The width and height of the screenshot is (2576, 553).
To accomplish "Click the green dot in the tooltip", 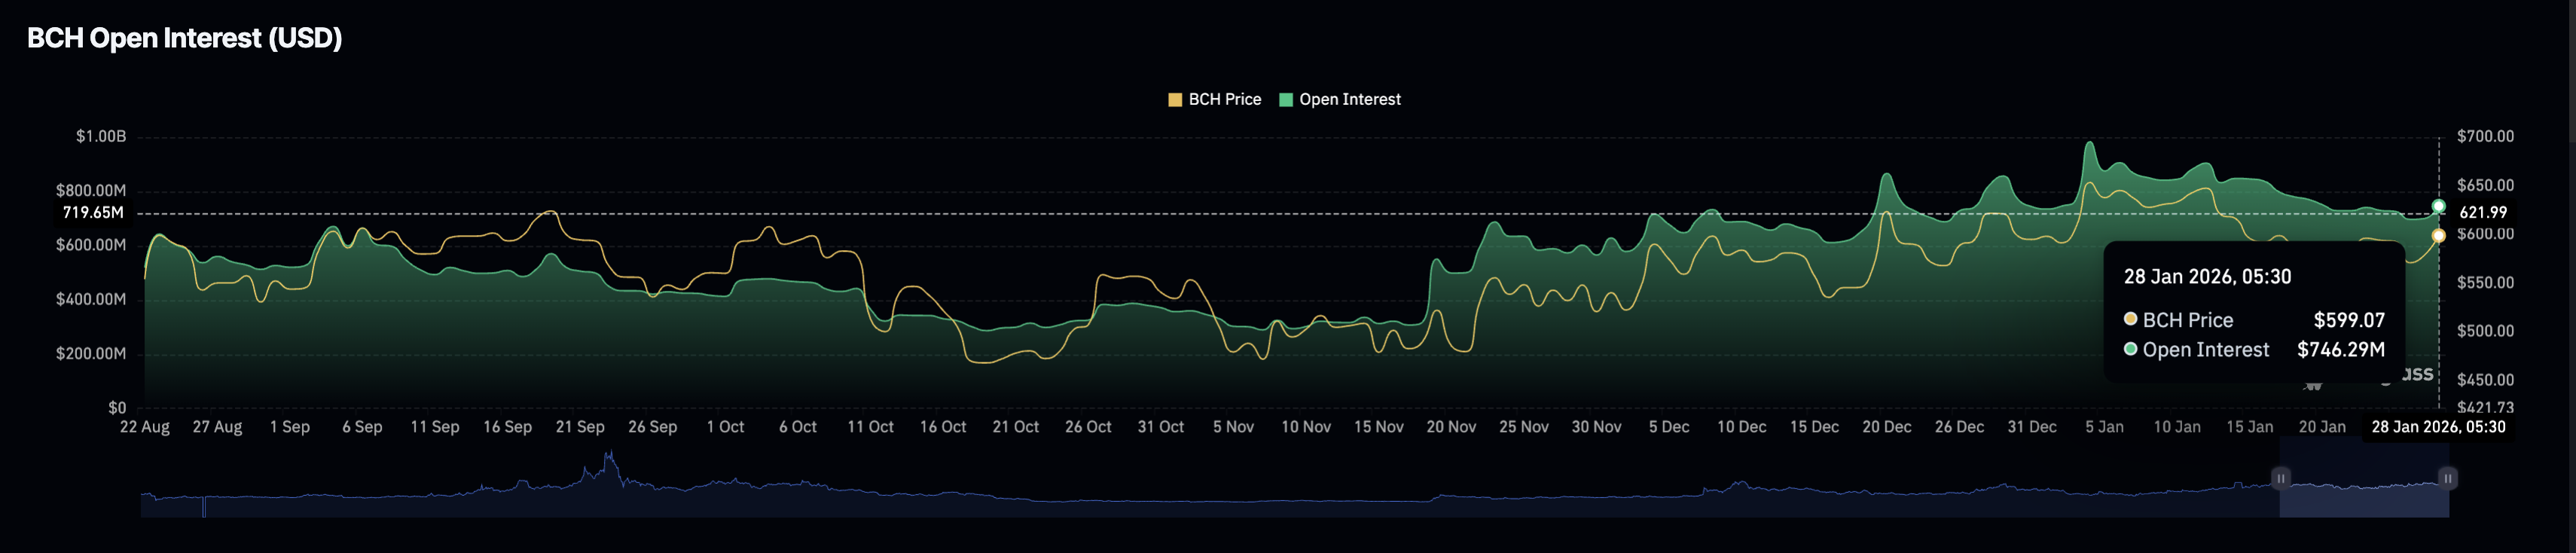I will (2130, 349).
